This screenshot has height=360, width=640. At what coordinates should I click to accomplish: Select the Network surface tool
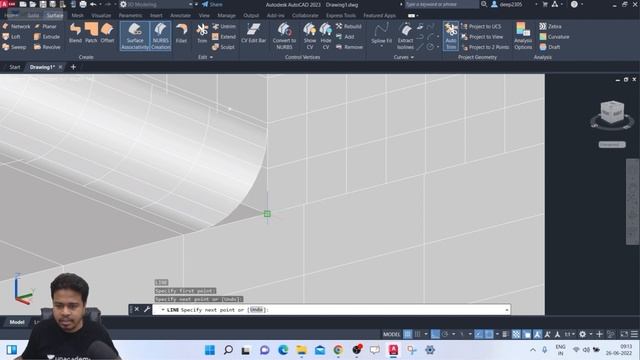[x=16, y=26]
